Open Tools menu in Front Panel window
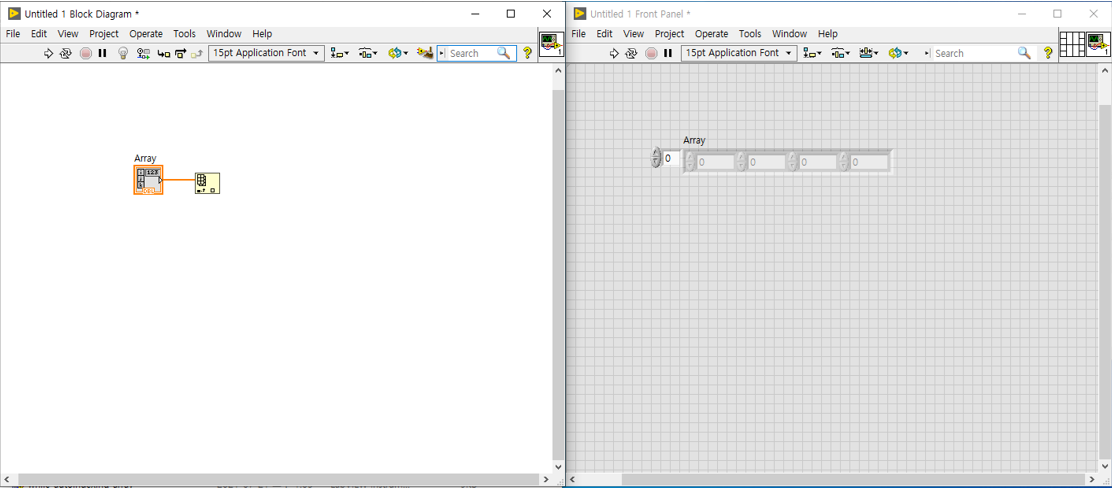Viewport: 1112px width, 488px height. click(x=750, y=33)
